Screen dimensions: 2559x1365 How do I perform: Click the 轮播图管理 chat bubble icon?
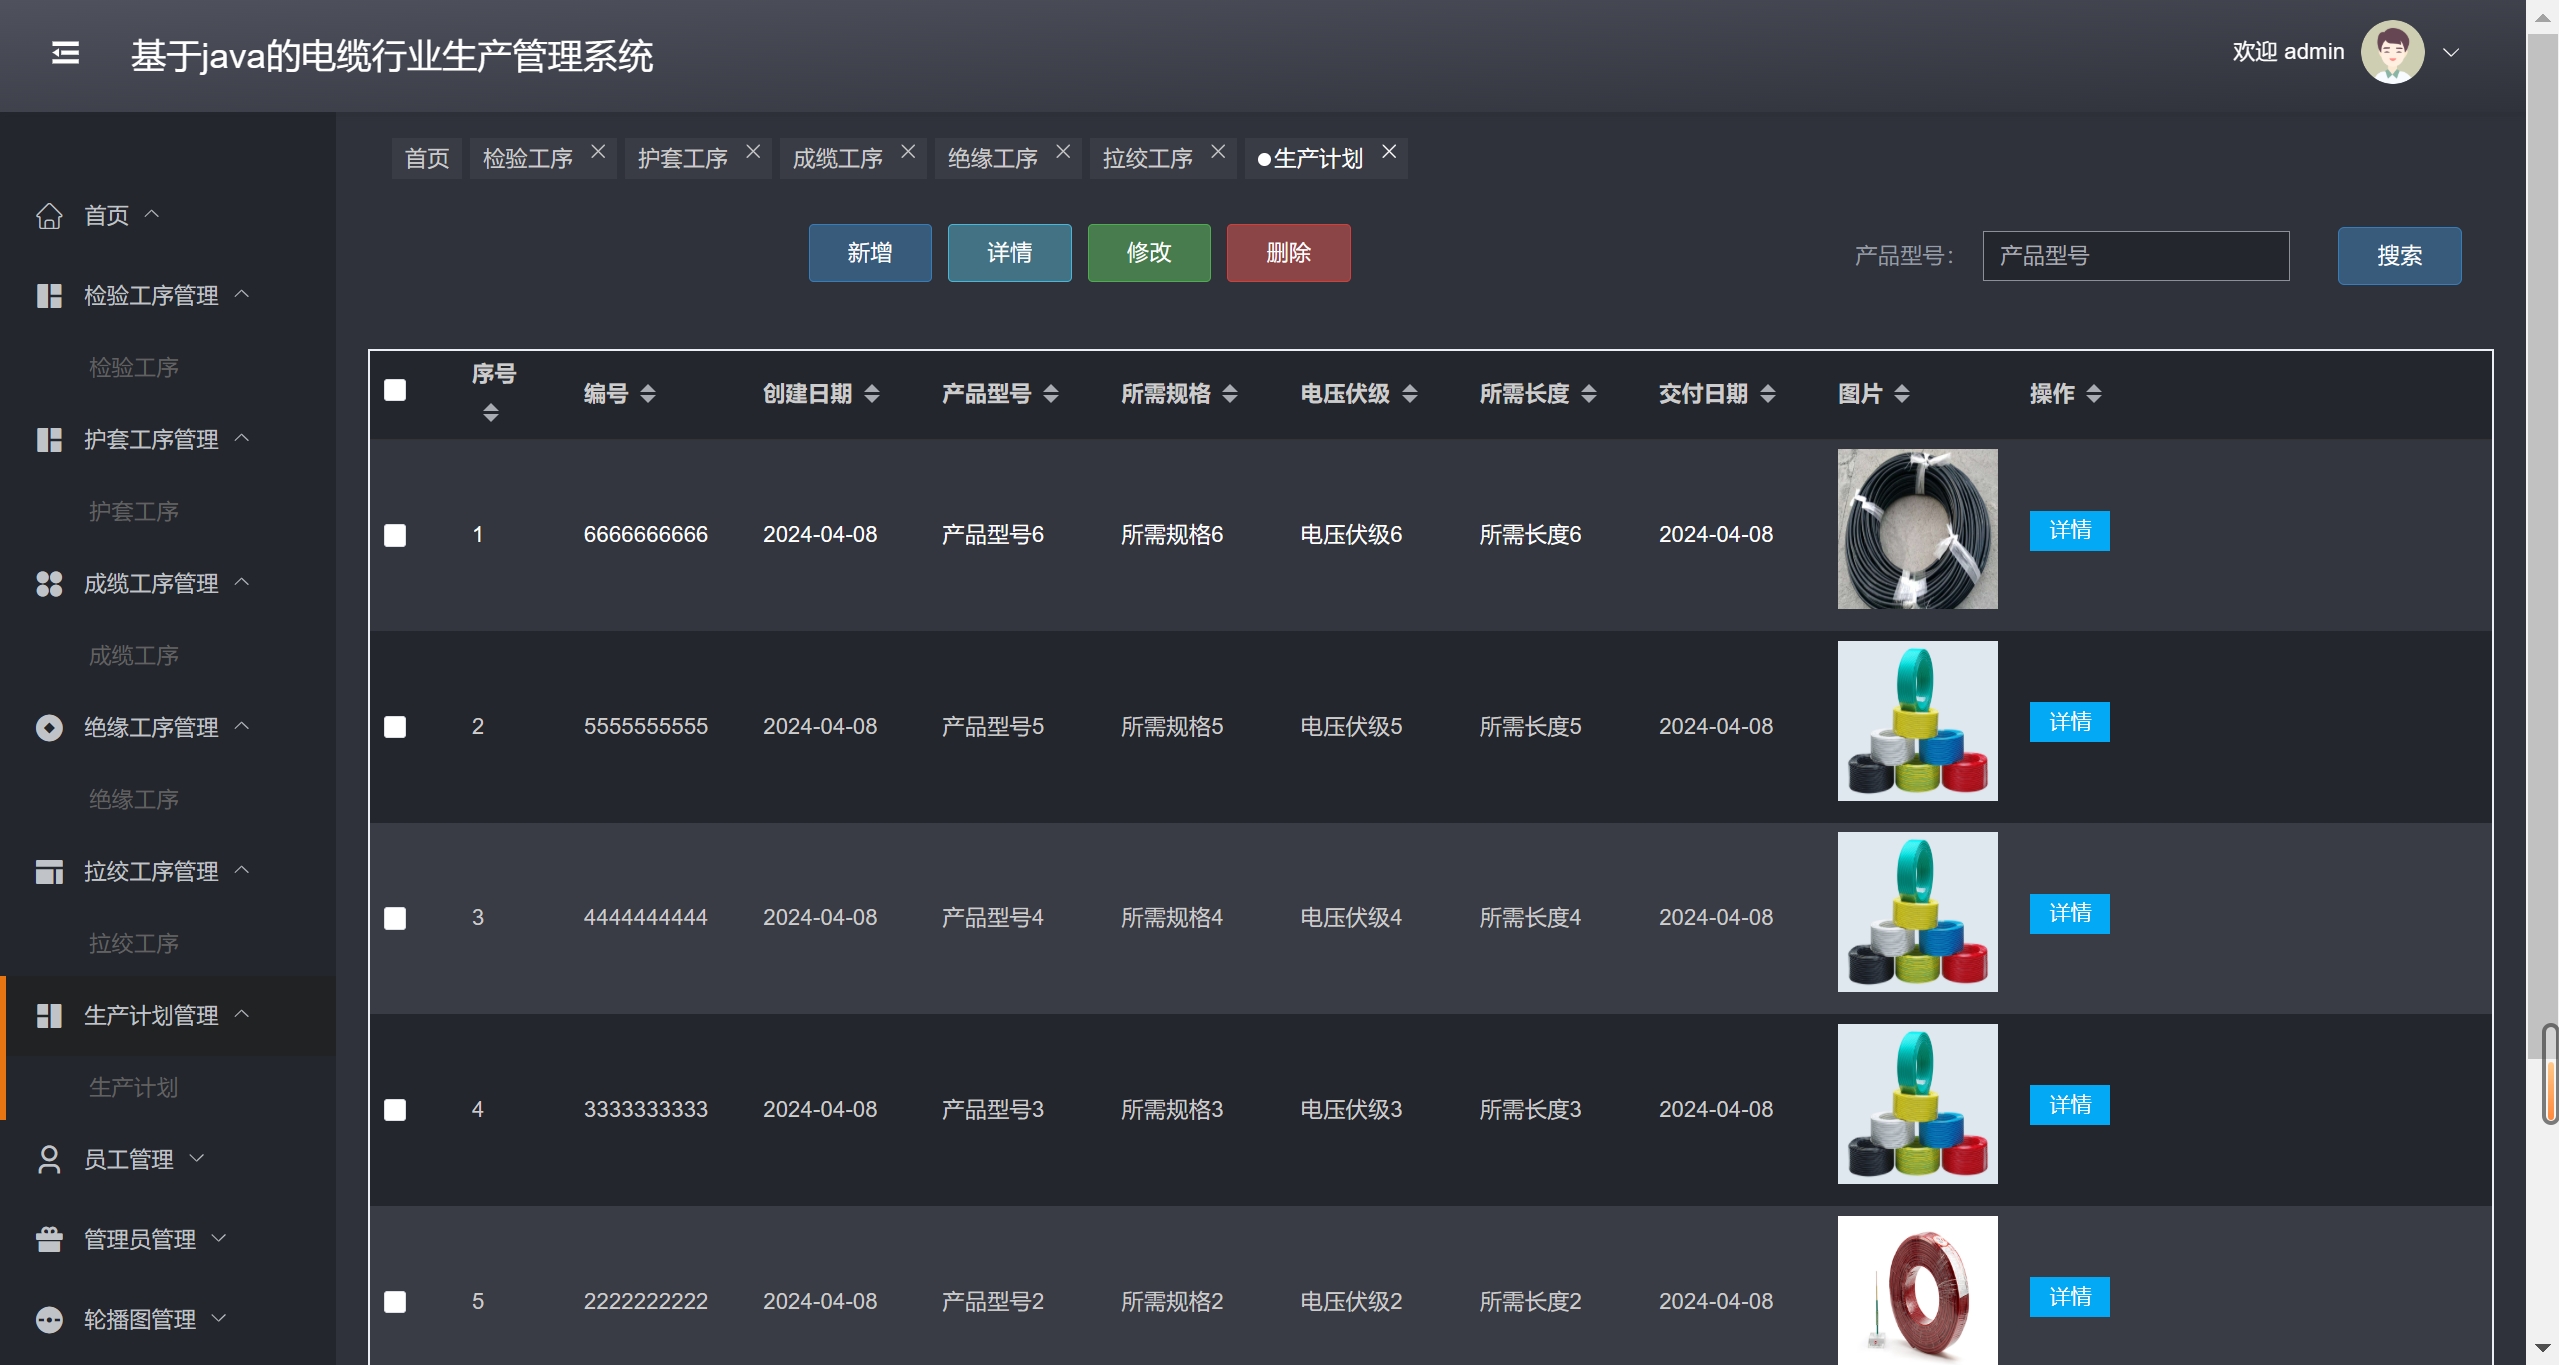coord(49,1320)
